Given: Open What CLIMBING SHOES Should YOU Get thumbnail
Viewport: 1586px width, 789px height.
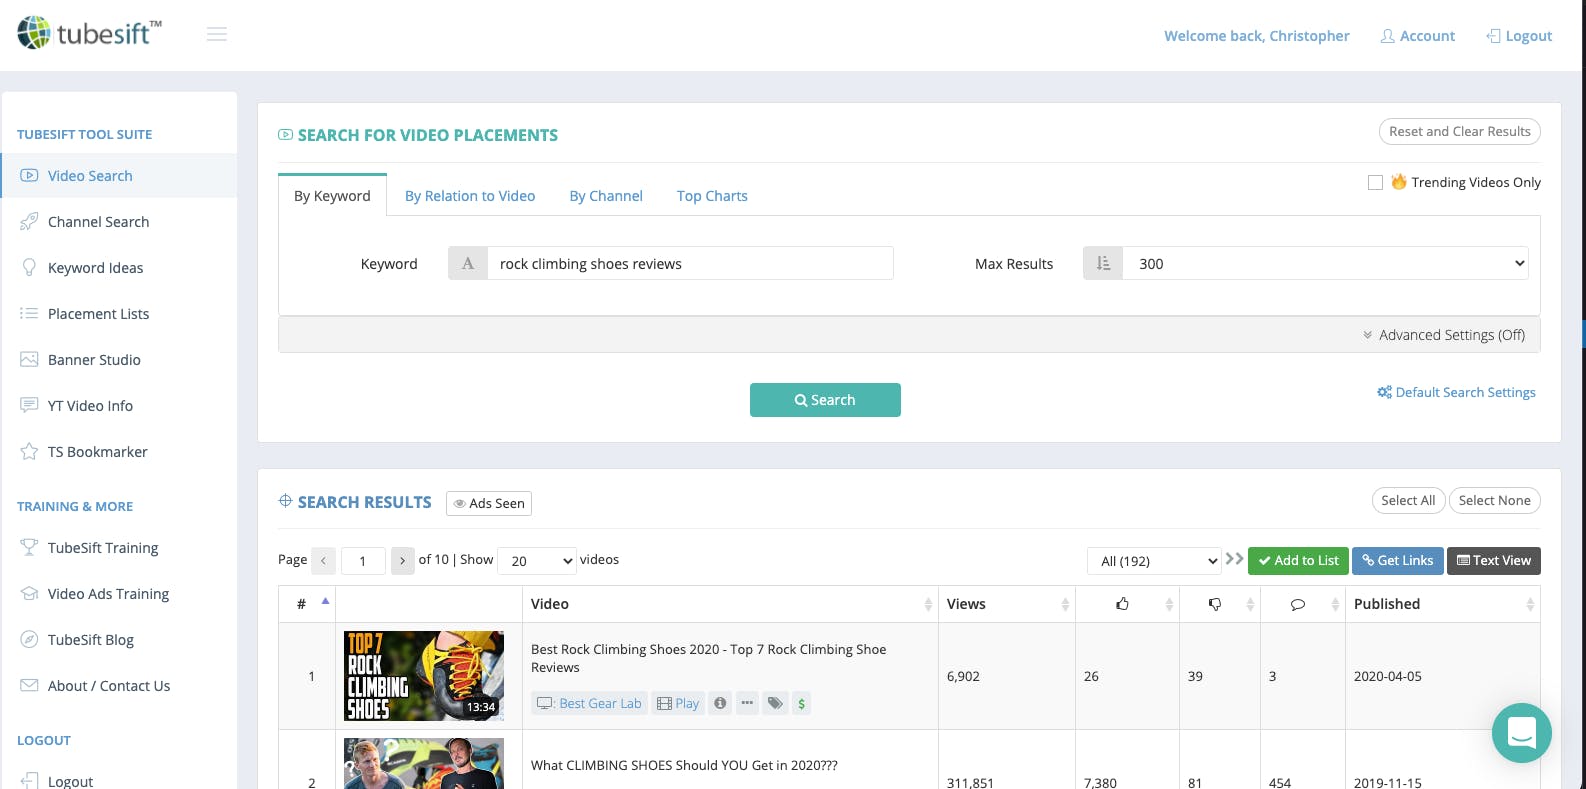Looking at the screenshot, I should [x=424, y=764].
